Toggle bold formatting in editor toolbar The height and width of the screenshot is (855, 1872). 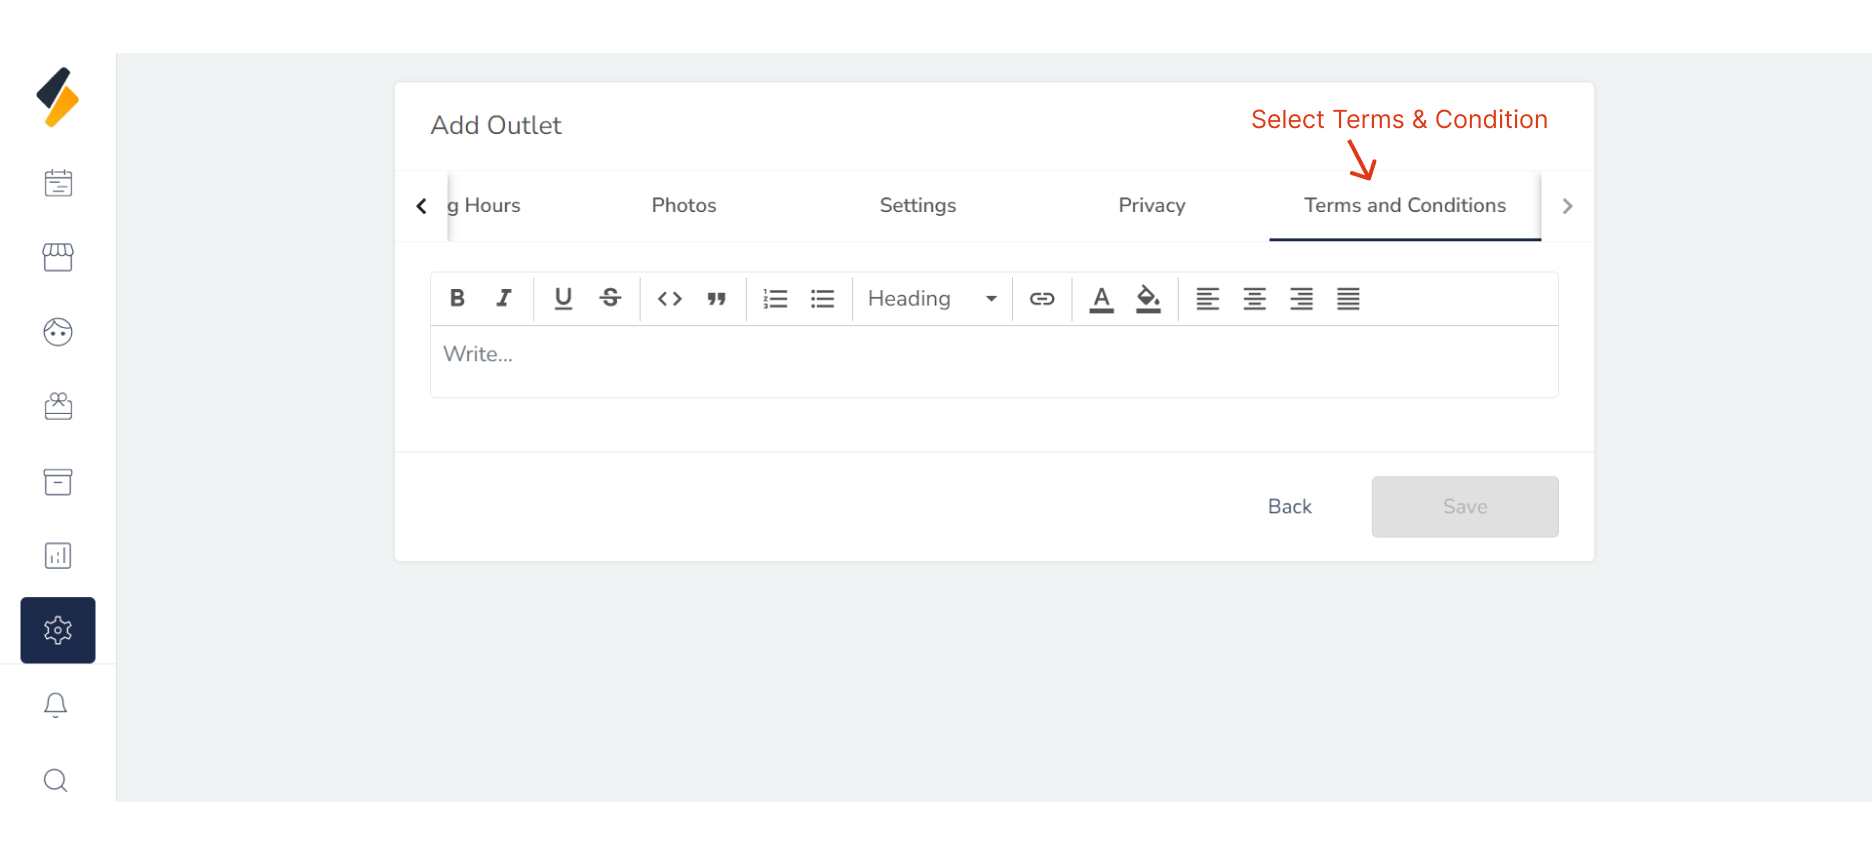pyautogui.click(x=457, y=298)
